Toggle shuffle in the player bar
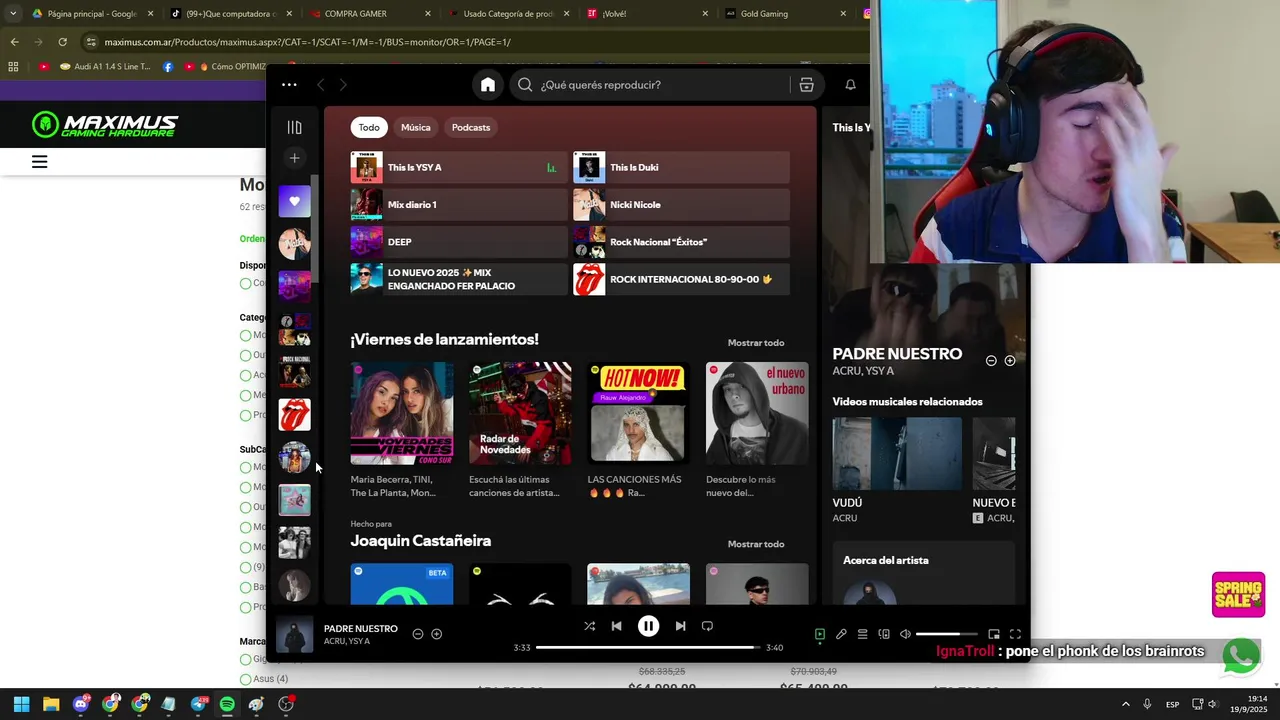The image size is (1280, 720). point(589,626)
